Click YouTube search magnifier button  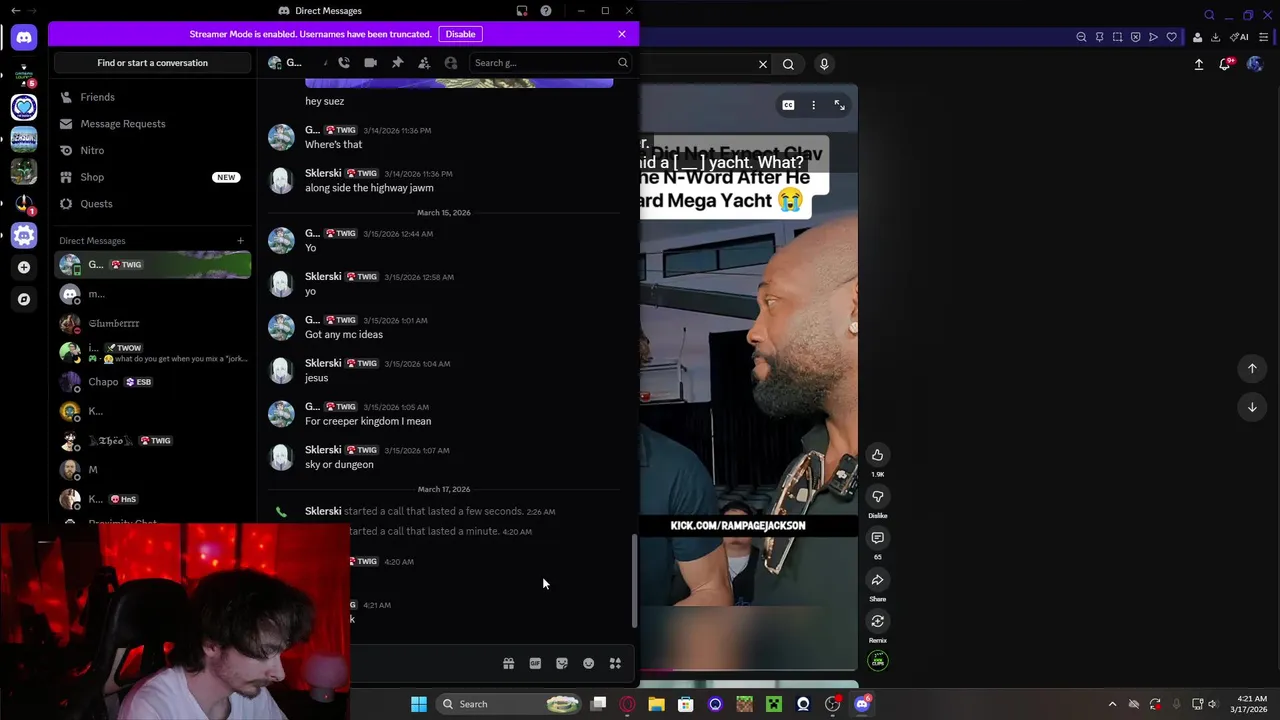[x=789, y=64]
